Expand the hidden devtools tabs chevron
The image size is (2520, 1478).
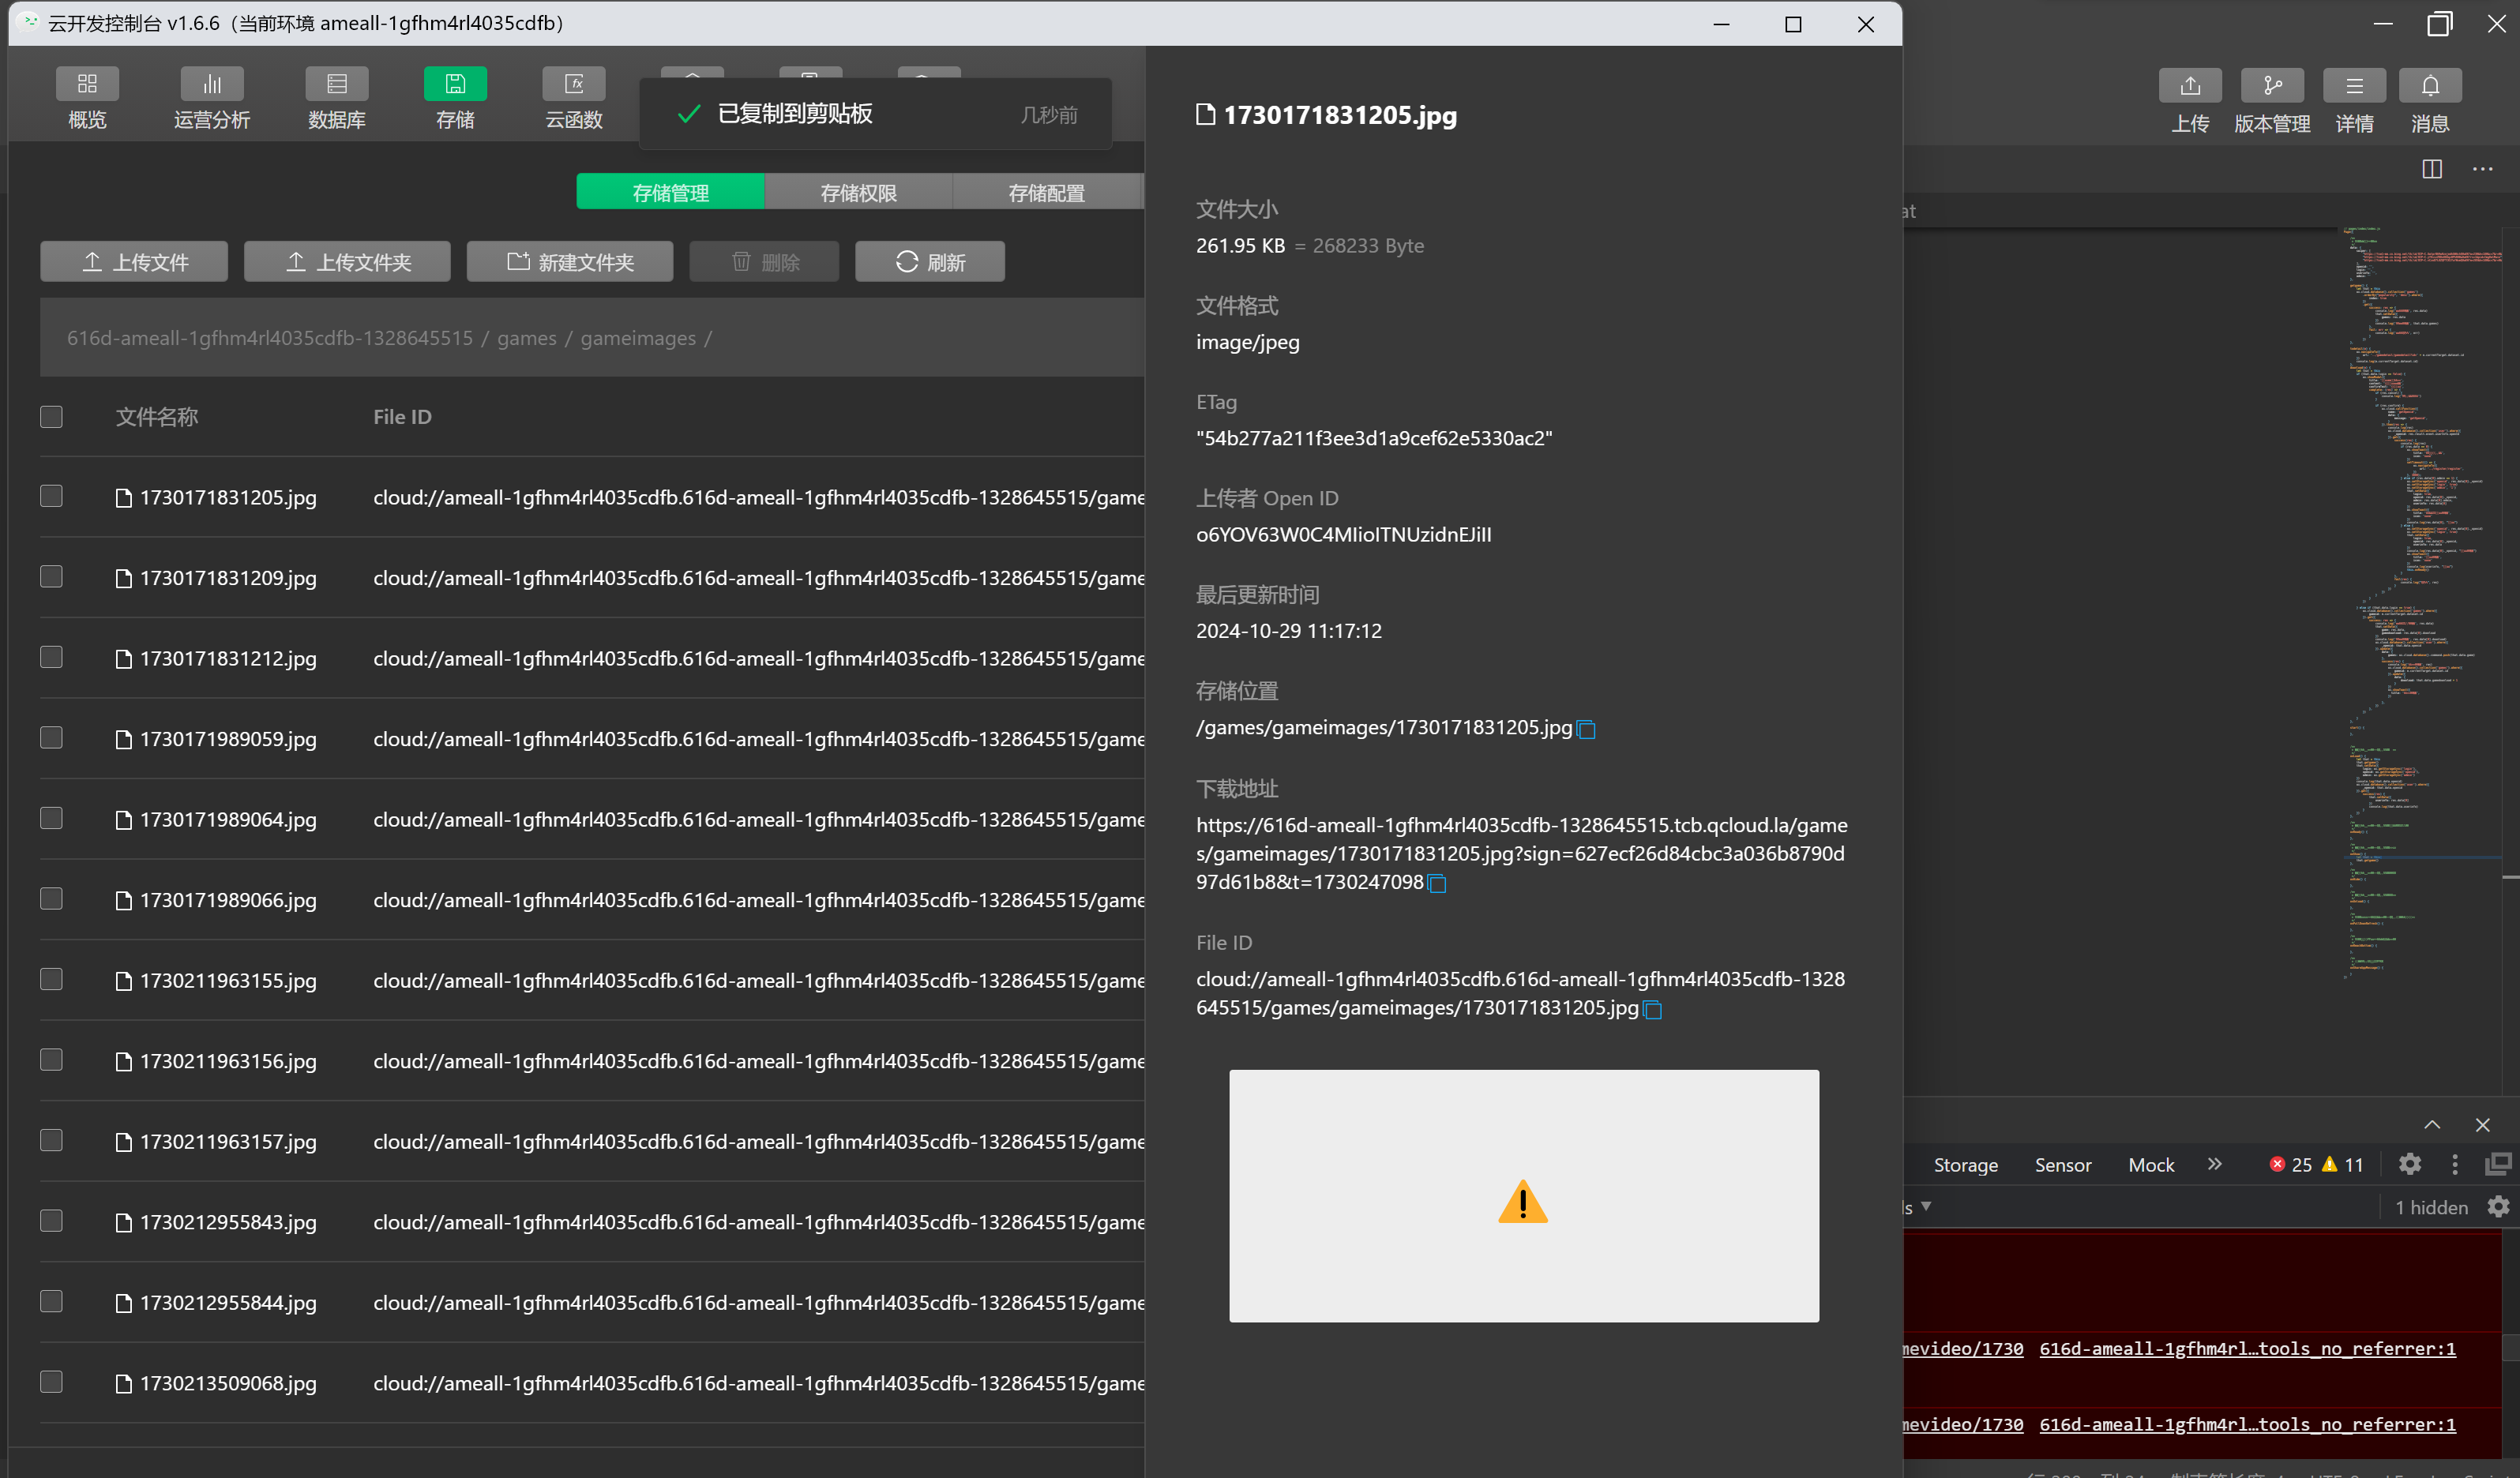pos(2215,1164)
